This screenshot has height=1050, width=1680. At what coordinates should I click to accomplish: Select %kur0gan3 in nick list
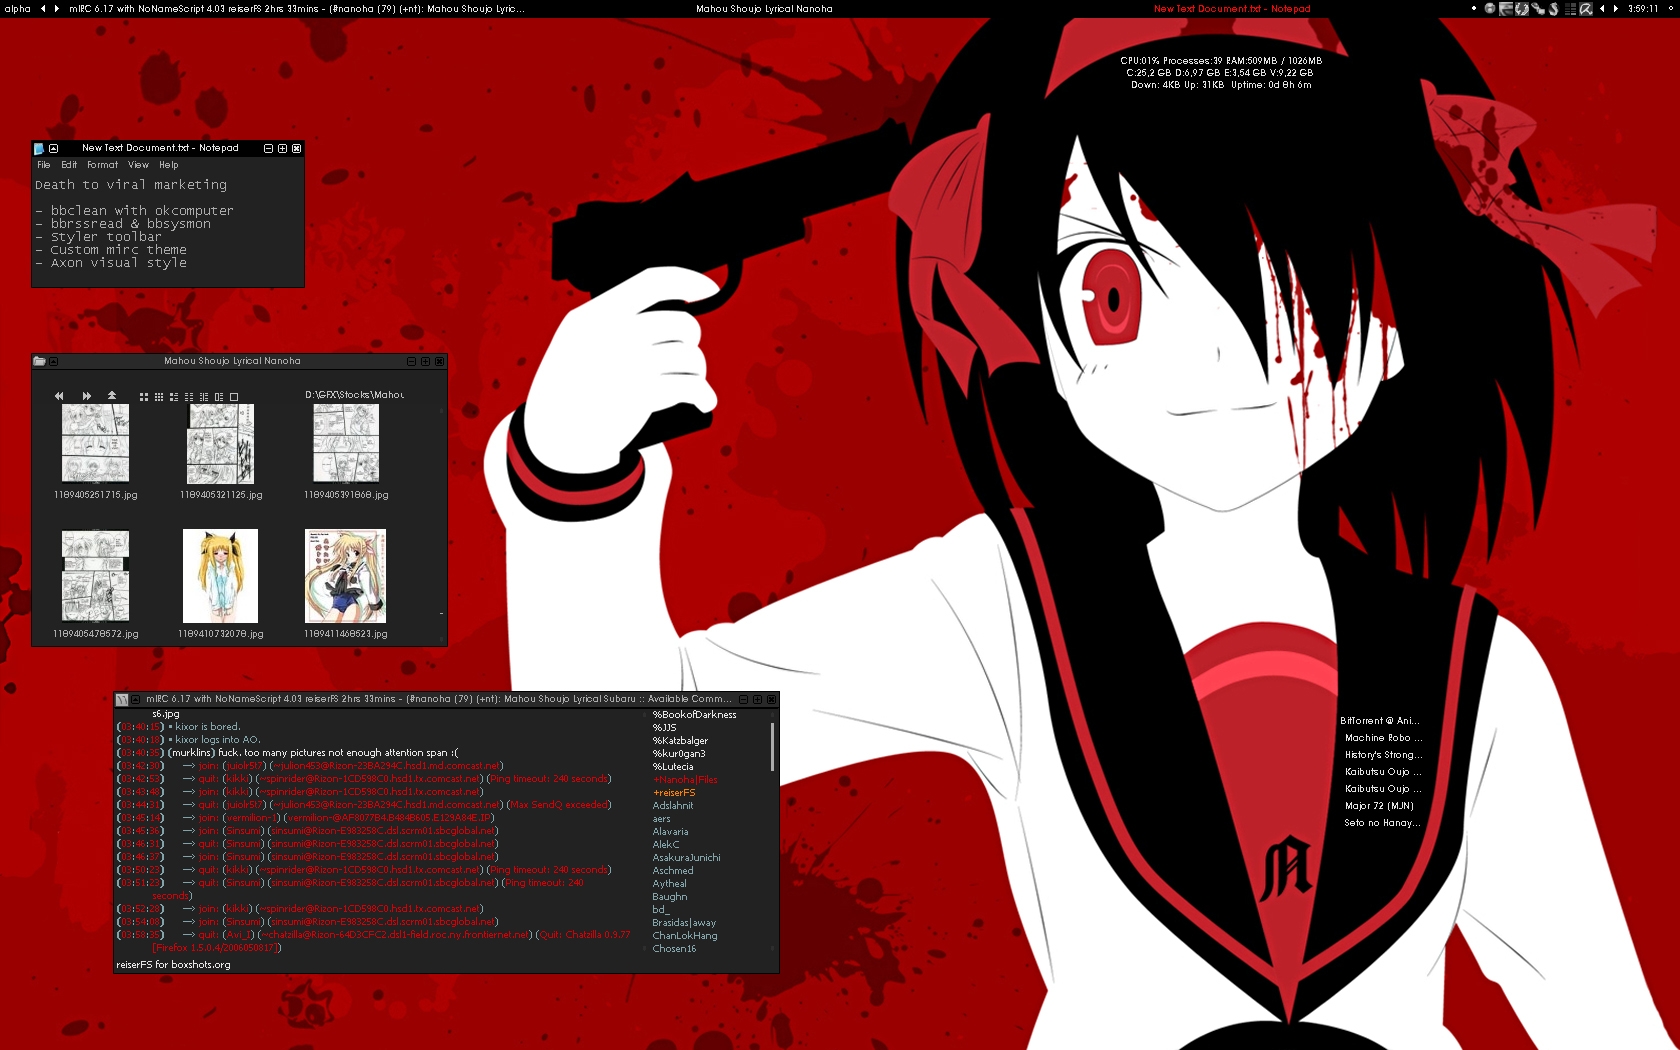tap(679, 754)
